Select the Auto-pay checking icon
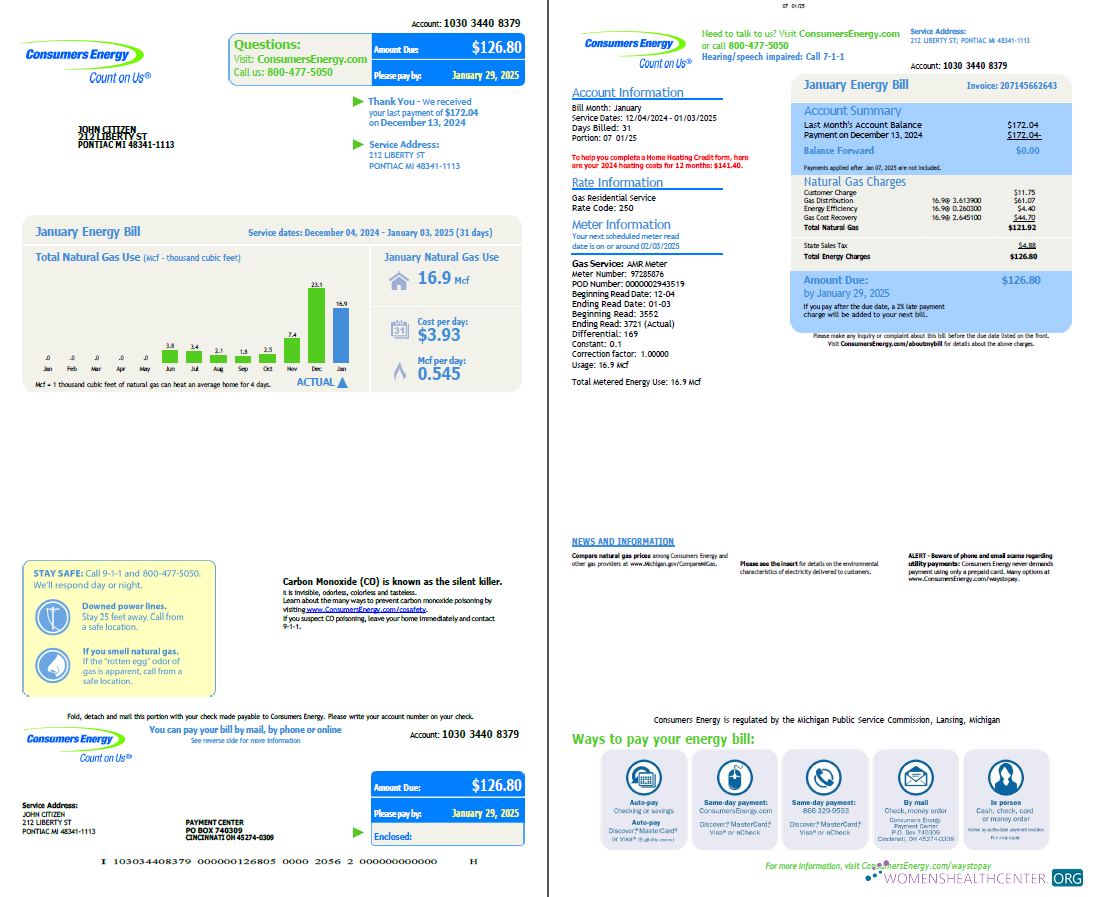Viewport: 1093px width, 897px height. pos(644,779)
